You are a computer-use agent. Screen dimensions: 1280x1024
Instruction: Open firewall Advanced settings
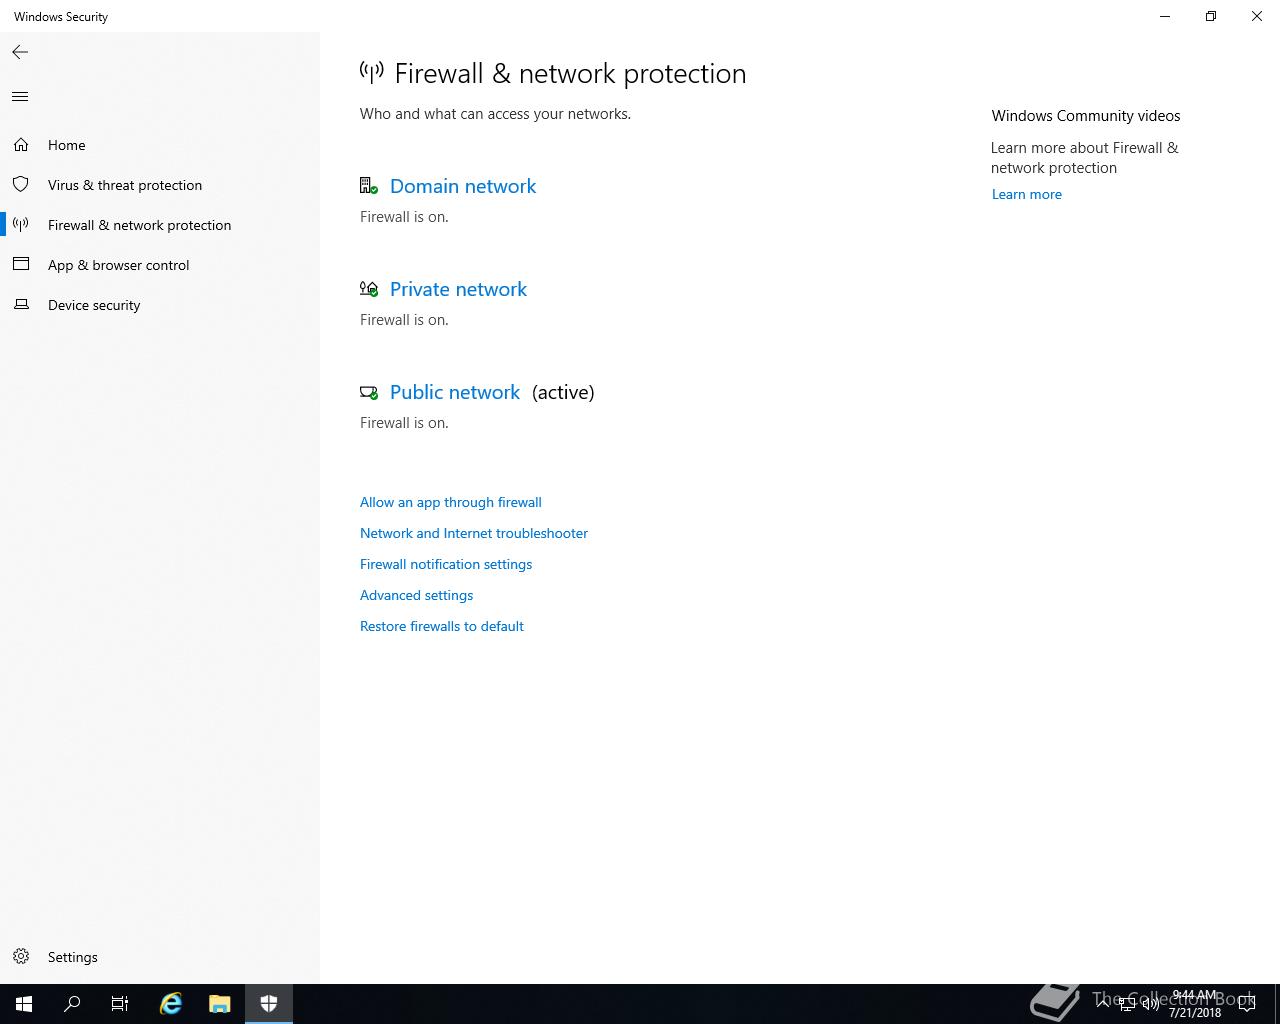click(x=417, y=595)
